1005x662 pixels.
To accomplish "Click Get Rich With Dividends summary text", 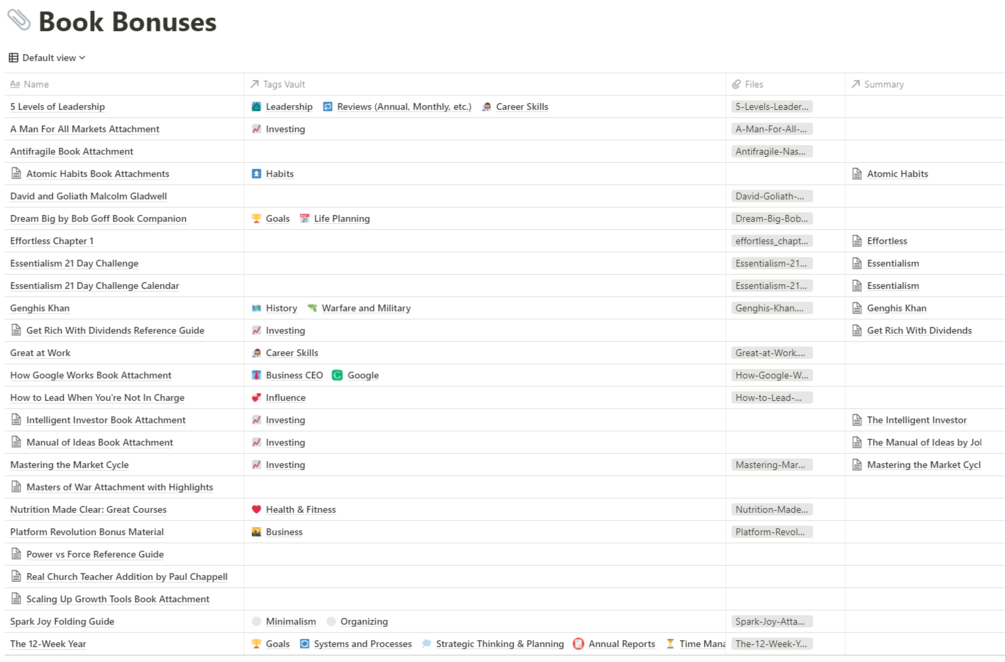I will pyautogui.click(x=919, y=331).
